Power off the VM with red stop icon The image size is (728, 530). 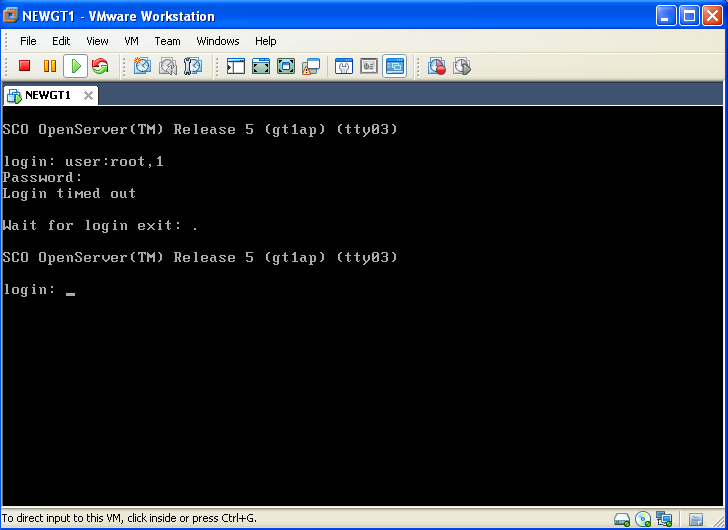(25, 66)
